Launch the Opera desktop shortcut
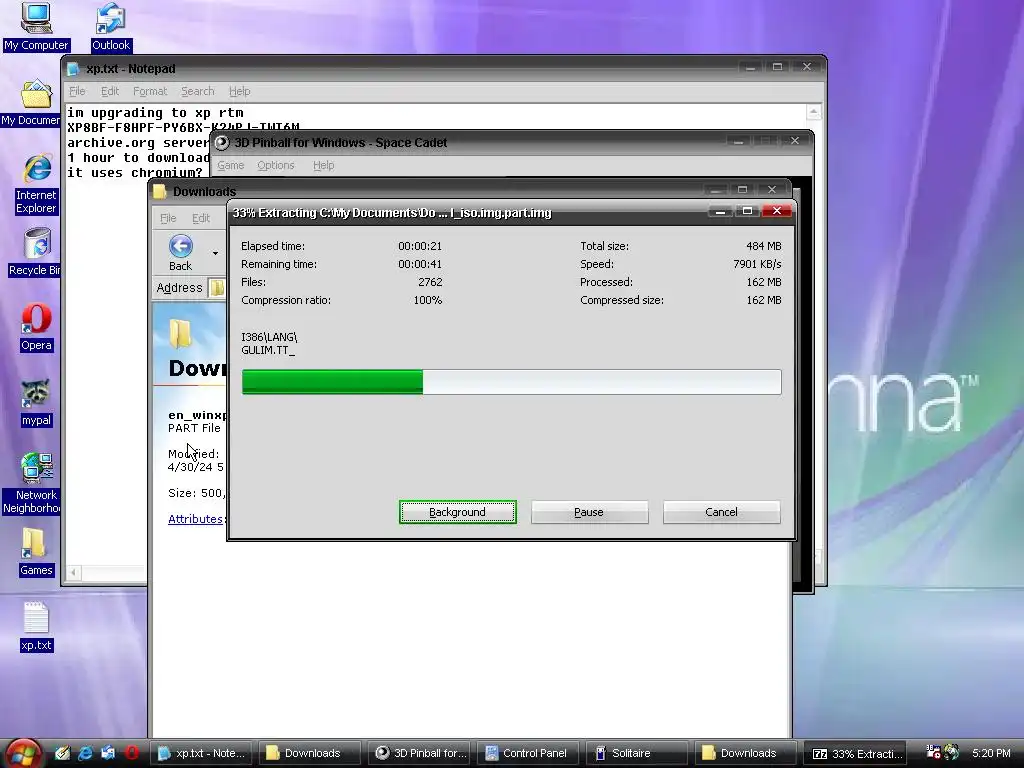1024x768 pixels. click(36, 328)
